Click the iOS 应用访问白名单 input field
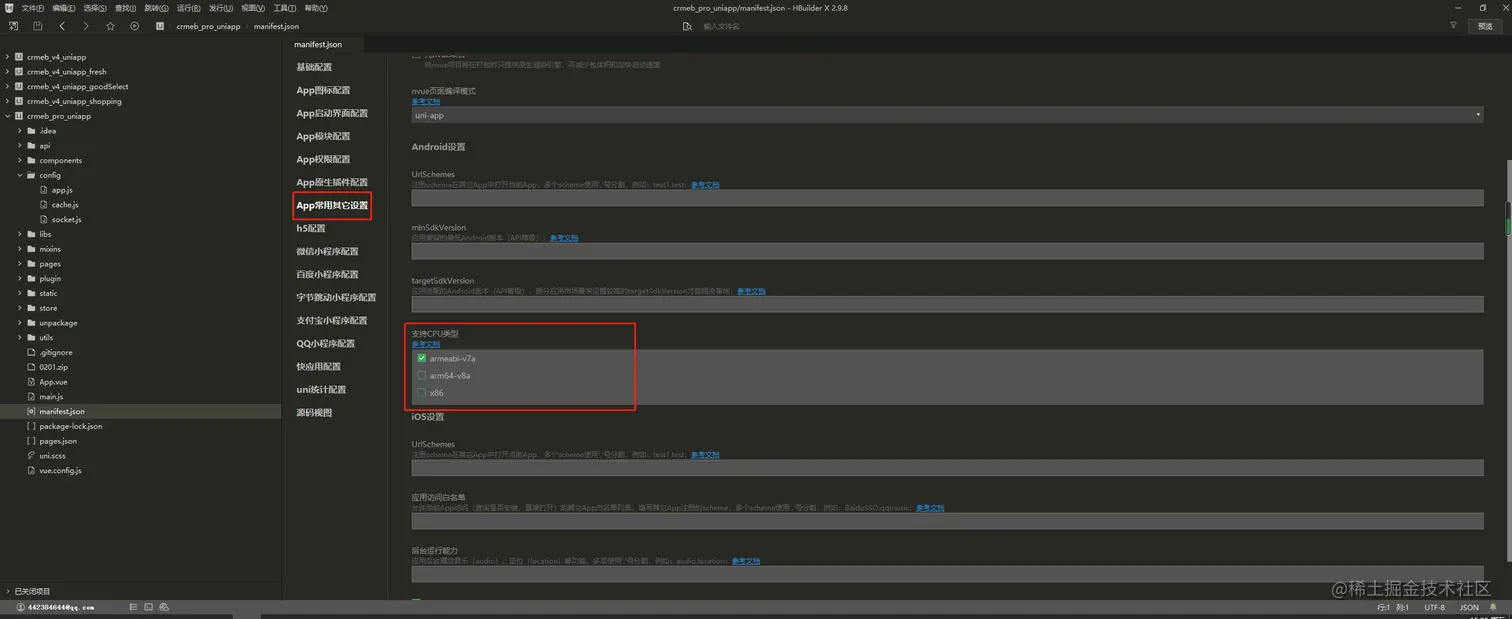 tap(947, 521)
